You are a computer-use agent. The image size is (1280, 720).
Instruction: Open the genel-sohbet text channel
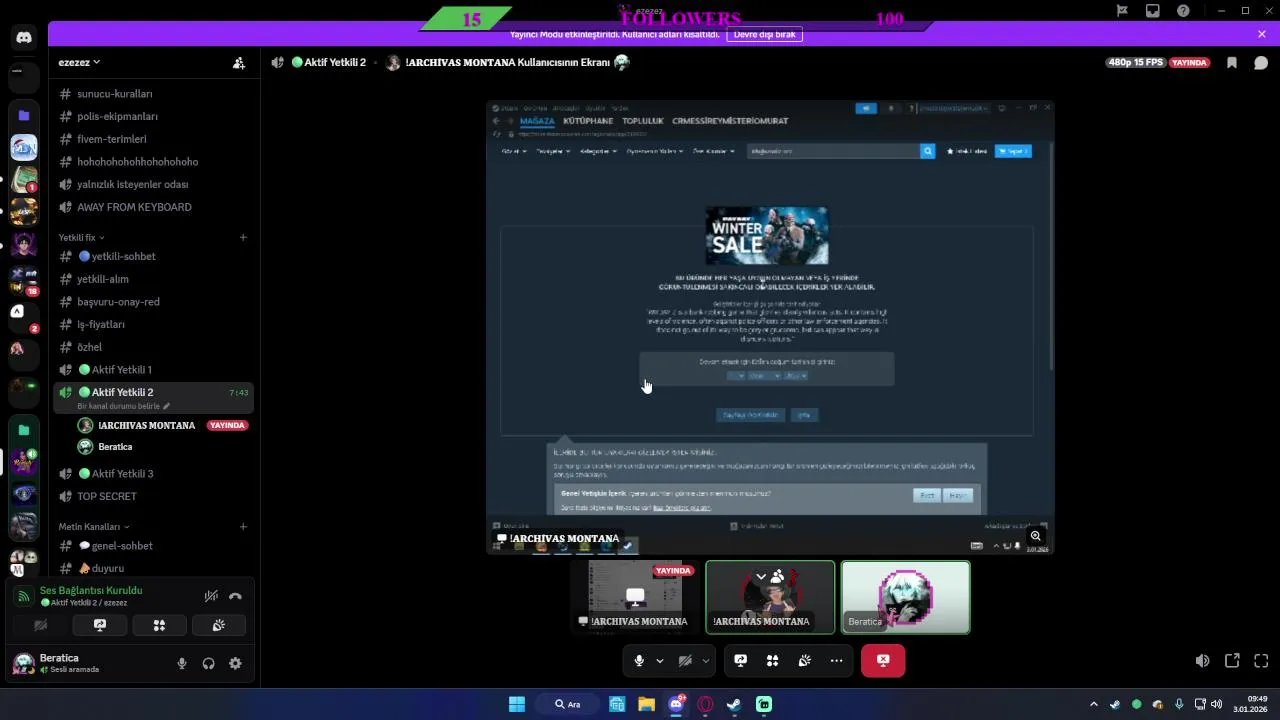[153, 546]
